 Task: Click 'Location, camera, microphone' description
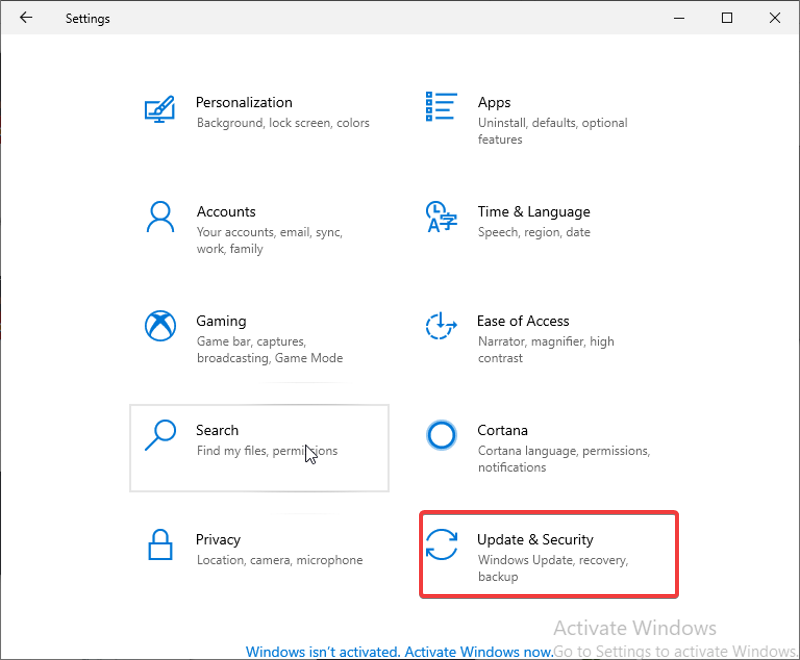pyautogui.click(x=280, y=560)
